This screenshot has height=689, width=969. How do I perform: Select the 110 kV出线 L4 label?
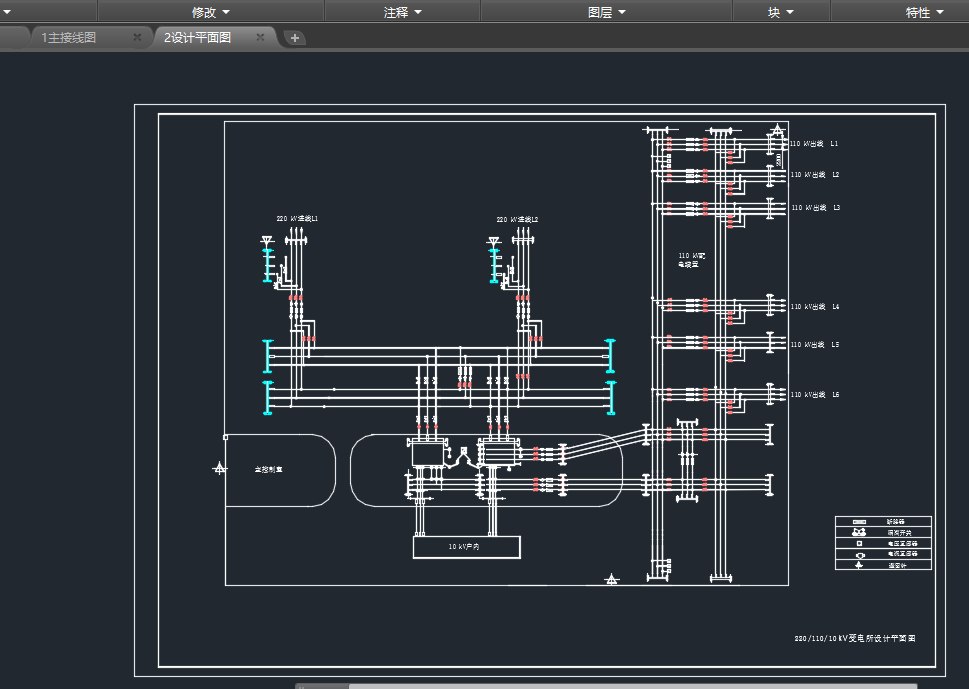coord(815,306)
